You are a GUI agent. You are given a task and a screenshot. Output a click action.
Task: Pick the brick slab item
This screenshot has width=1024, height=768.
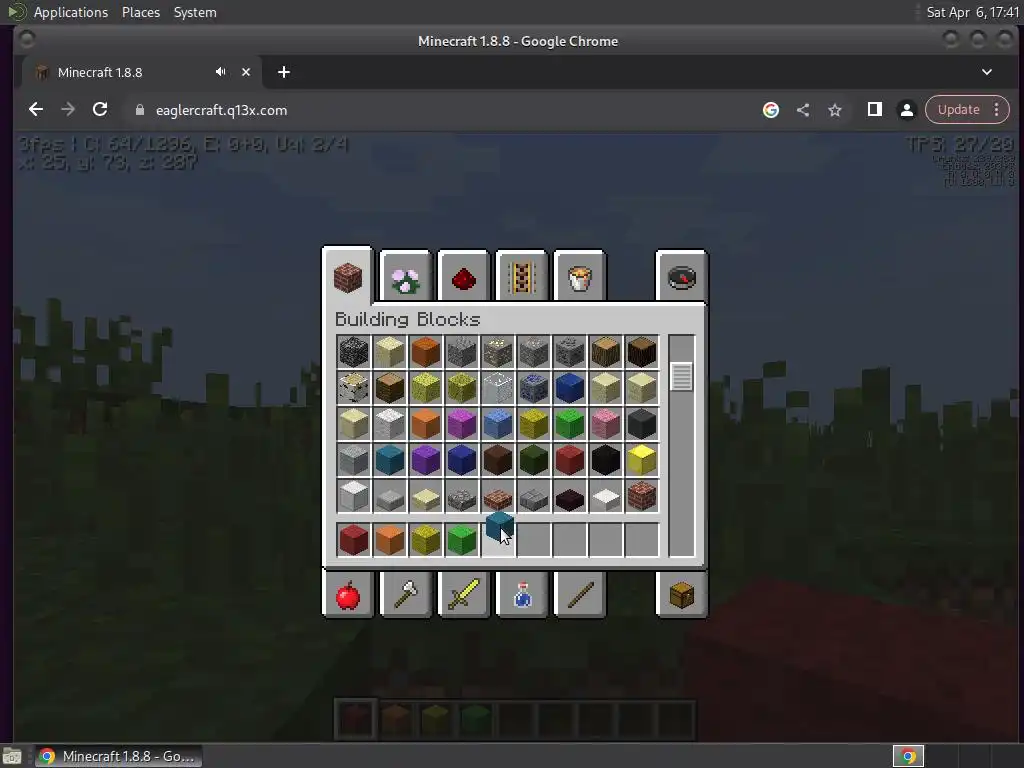[498, 498]
